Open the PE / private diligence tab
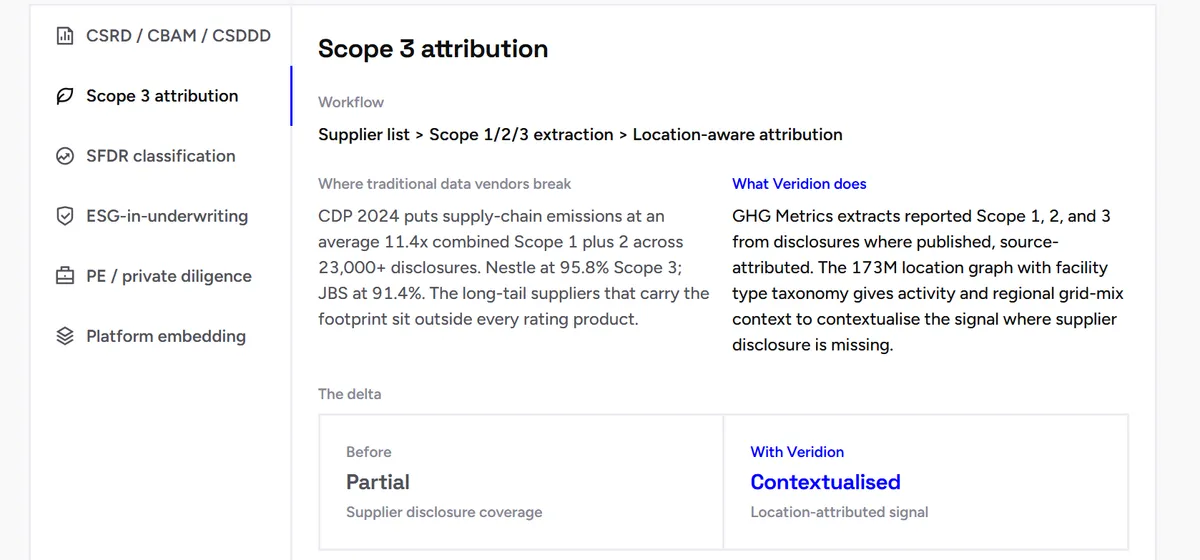The height and width of the screenshot is (560, 1200). (x=160, y=276)
